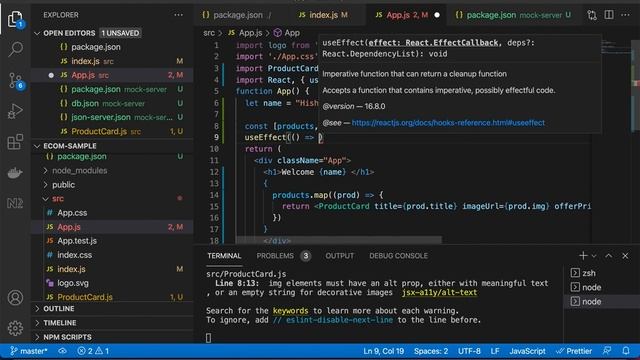Switch to the package.json mock-server tab
The width and height of the screenshot is (640, 360).
pyautogui.click(x=513, y=15)
